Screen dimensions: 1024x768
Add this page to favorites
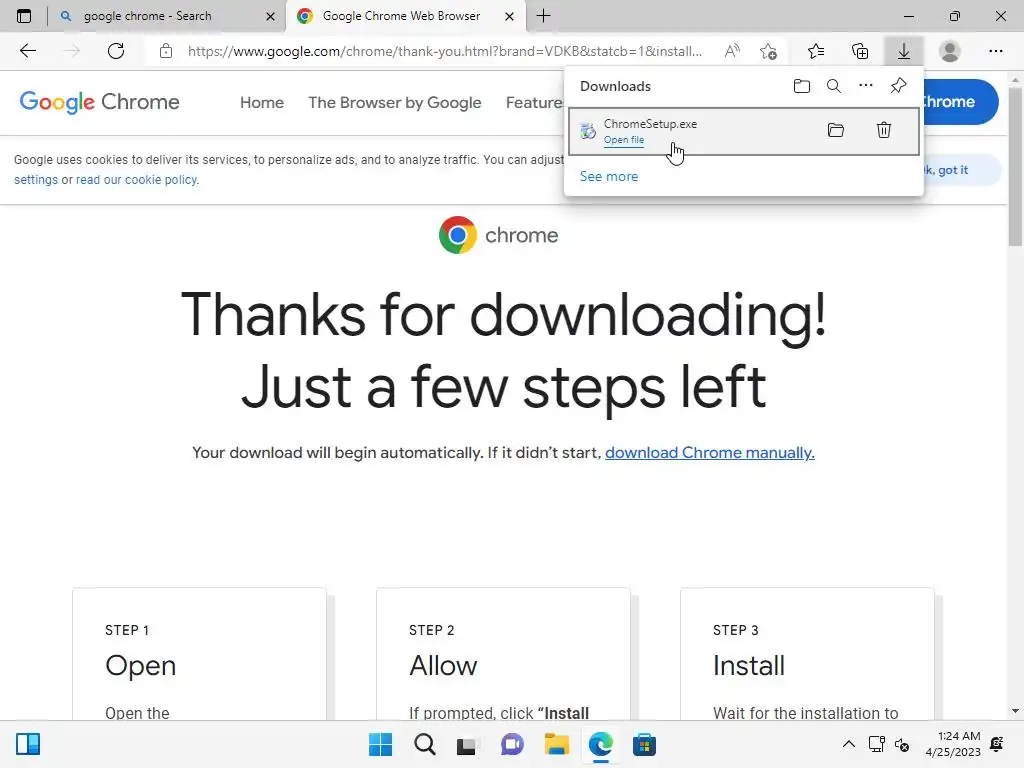click(x=769, y=51)
